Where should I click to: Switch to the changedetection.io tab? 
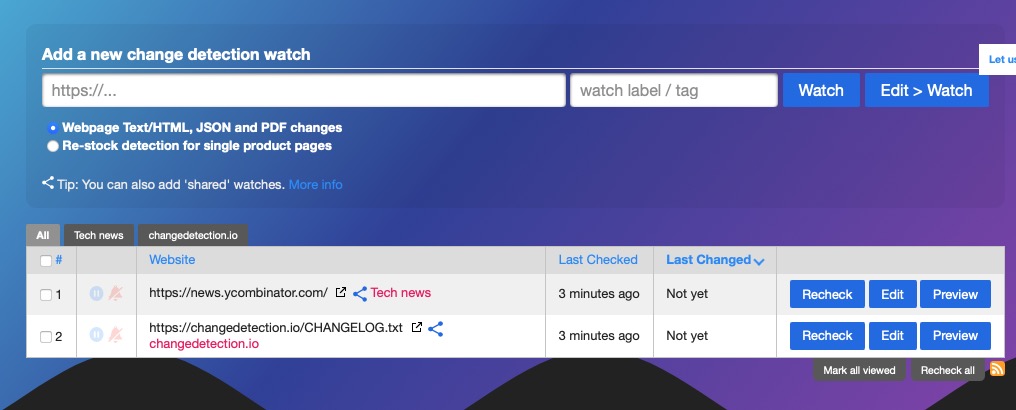[x=192, y=235]
